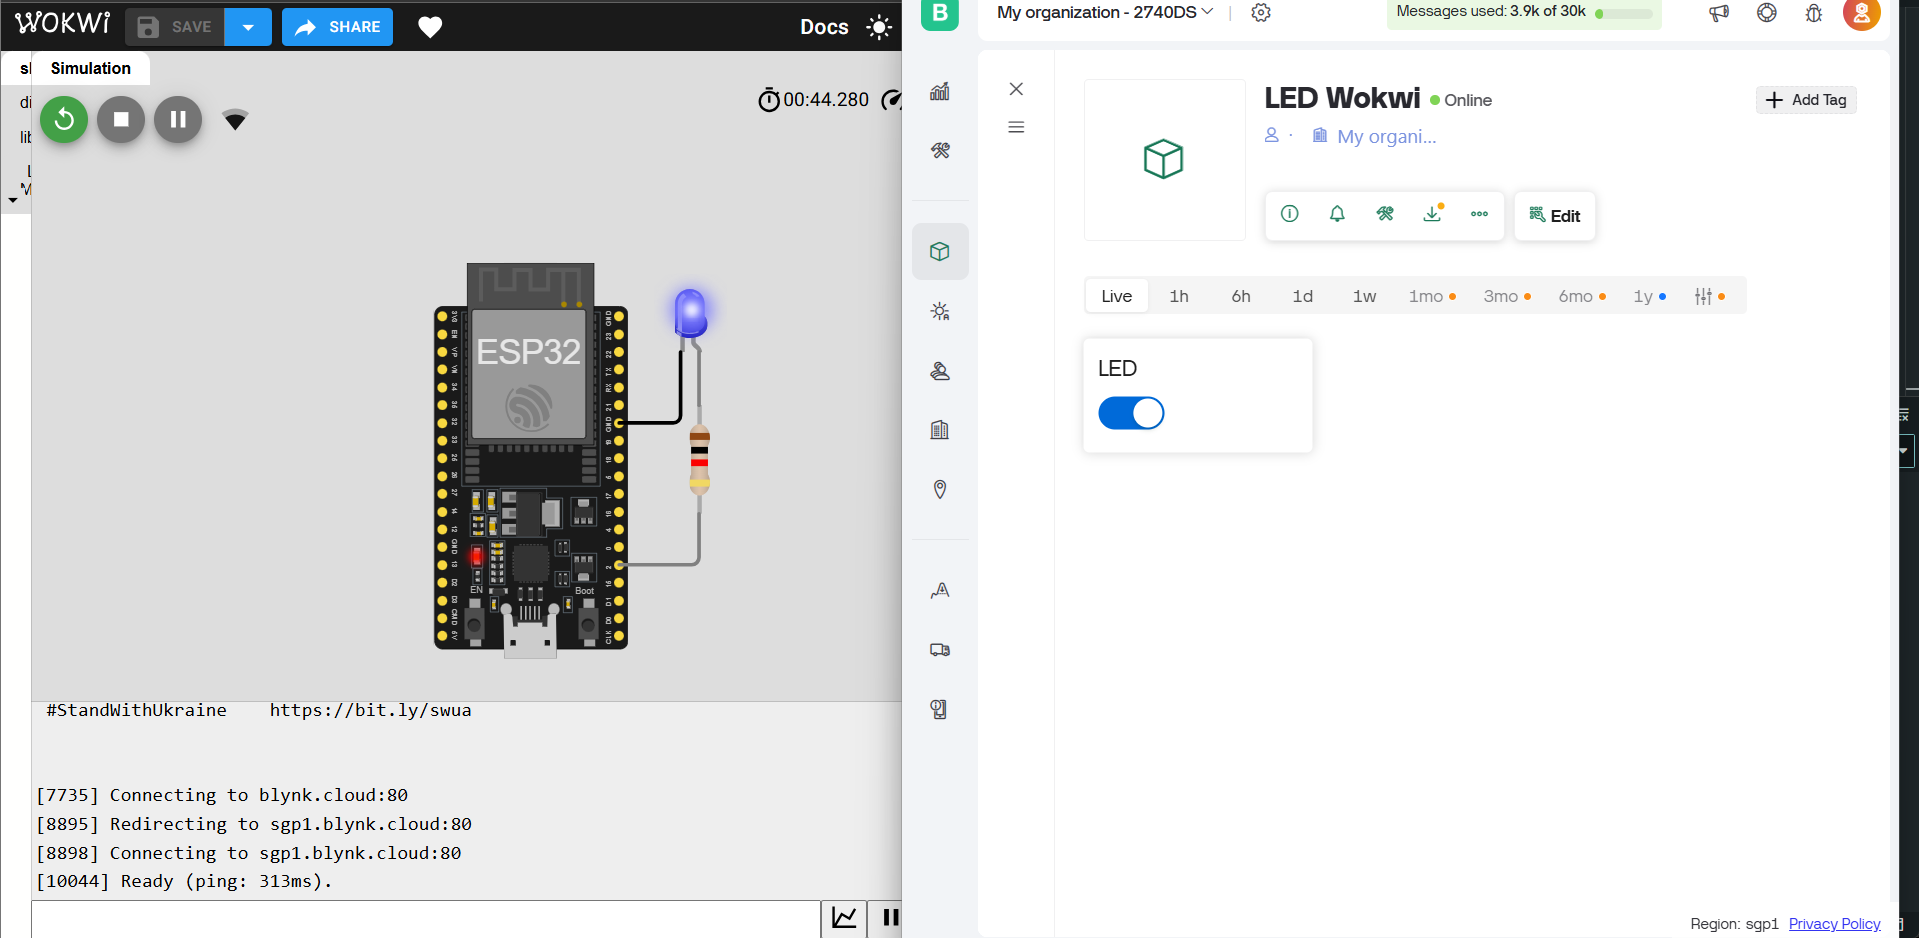This screenshot has width=1919, height=938.
Task: Click the Edit dashboard button
Action: [x=1555, y=216]
